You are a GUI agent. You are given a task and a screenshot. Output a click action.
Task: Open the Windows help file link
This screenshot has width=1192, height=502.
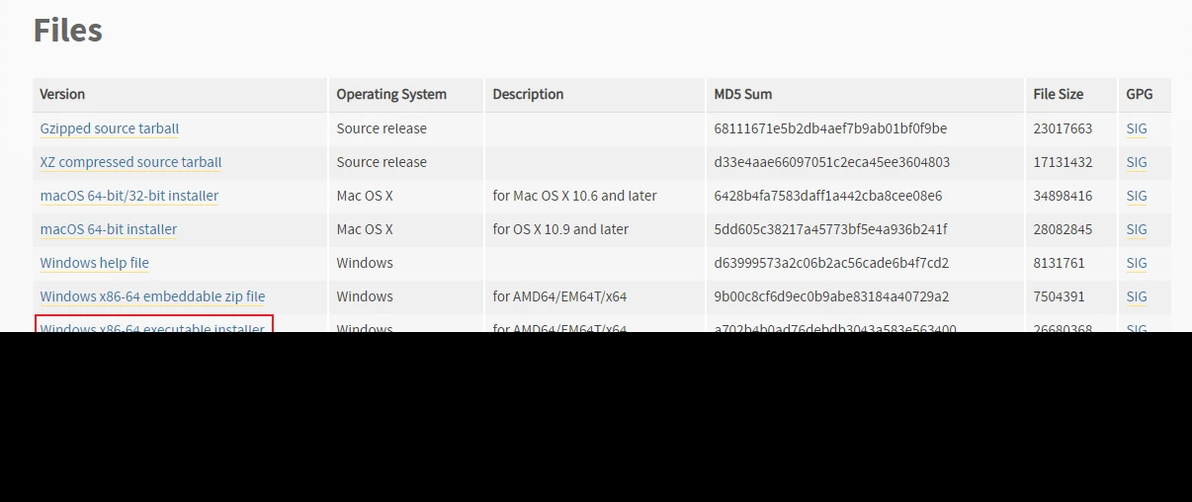[x=94, y=263]
